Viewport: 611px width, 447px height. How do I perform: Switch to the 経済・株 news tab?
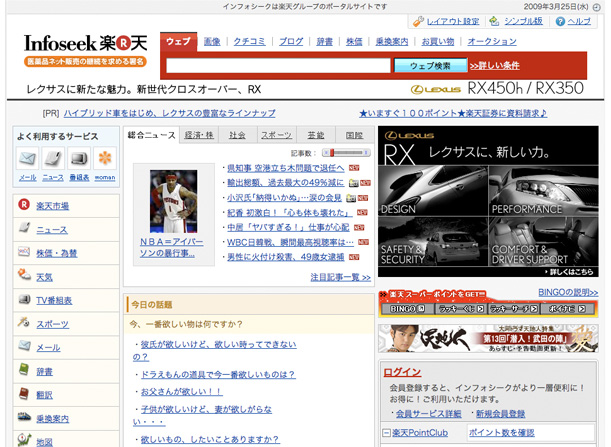(199, 135)
